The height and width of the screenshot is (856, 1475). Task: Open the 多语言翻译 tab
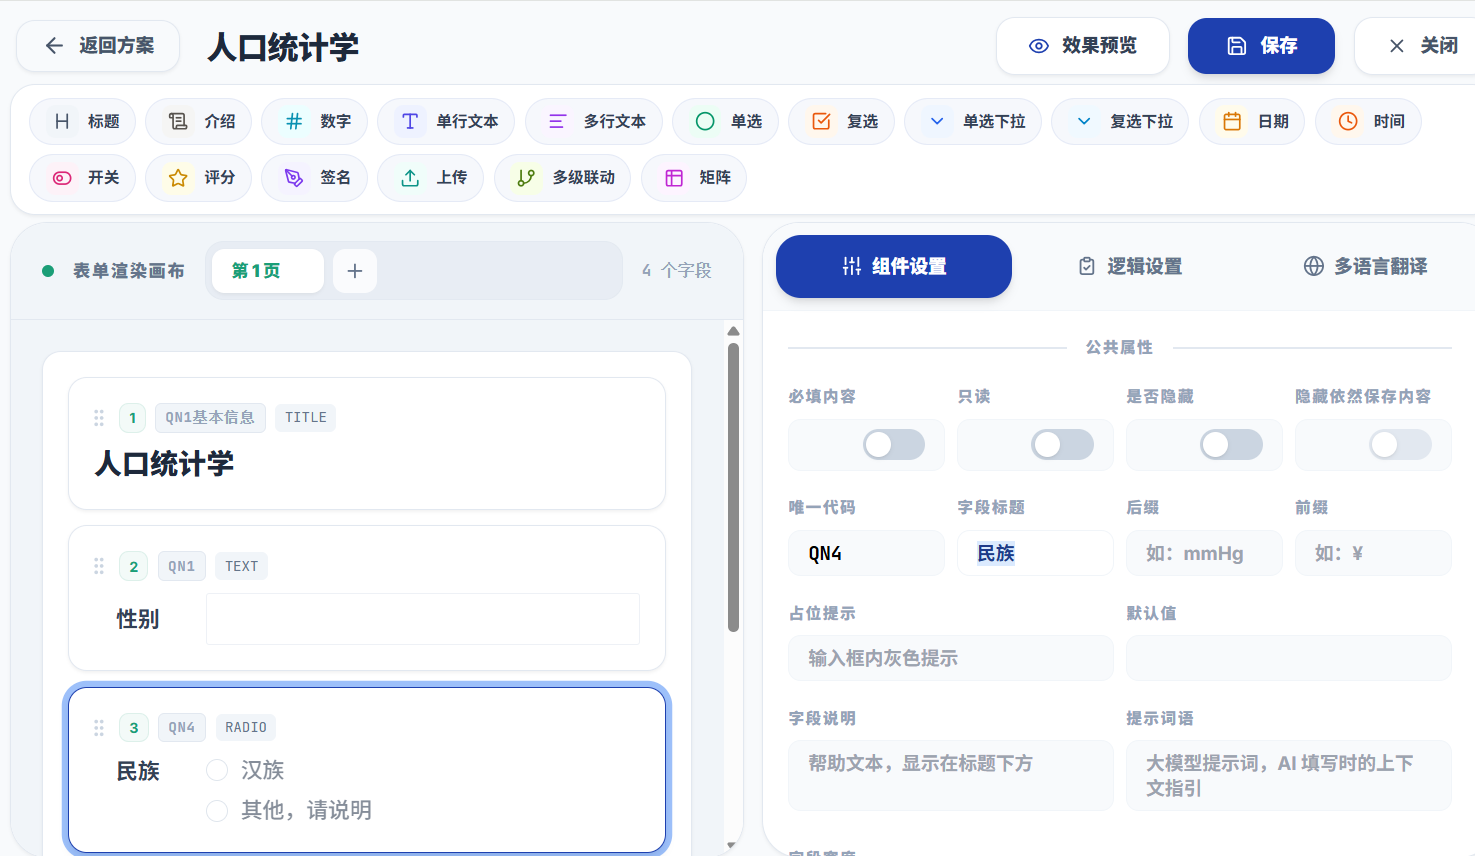[x=1365, y=267]
